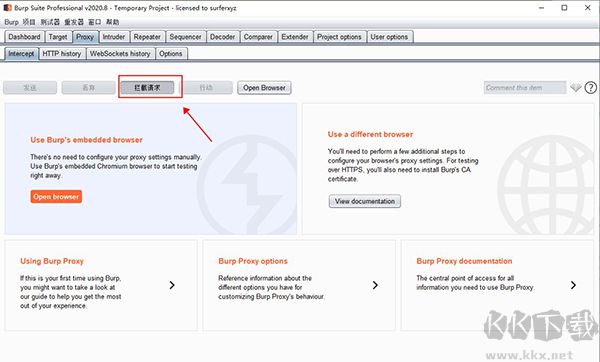Open the Decoder tab
Image resolution: width=600 pixels, height=362 pixels.
click(x=223, y=37)
